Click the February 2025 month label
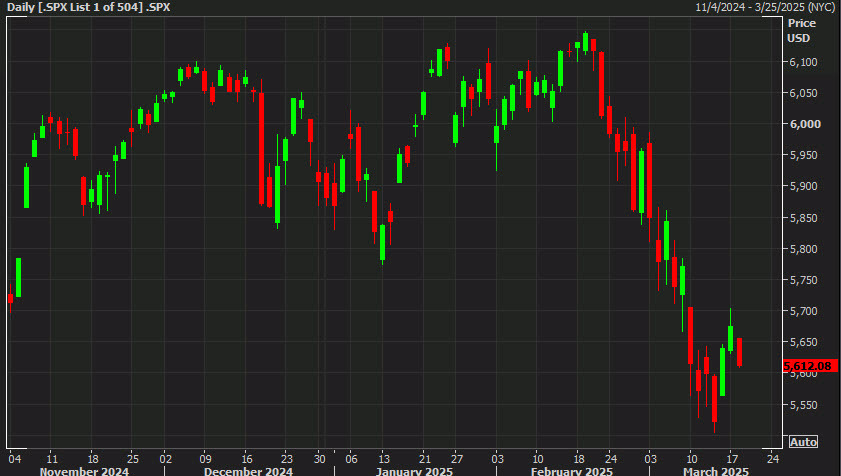Screen dimensions: 841x476 click(x=572, y=471)
